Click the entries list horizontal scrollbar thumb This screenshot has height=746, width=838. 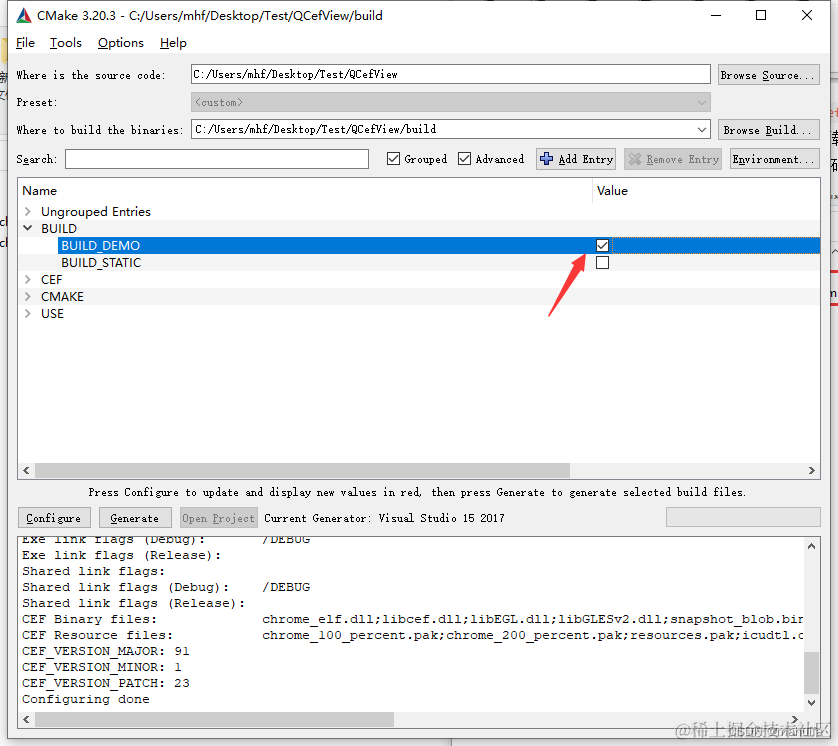(302, 470)
